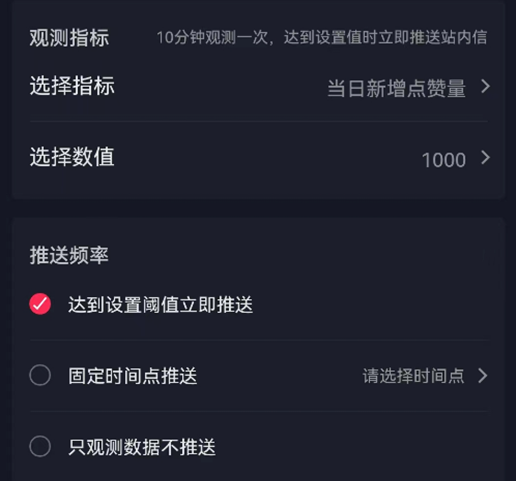Tap the 只观测数据不推送 text label

[x=142, y=447]
